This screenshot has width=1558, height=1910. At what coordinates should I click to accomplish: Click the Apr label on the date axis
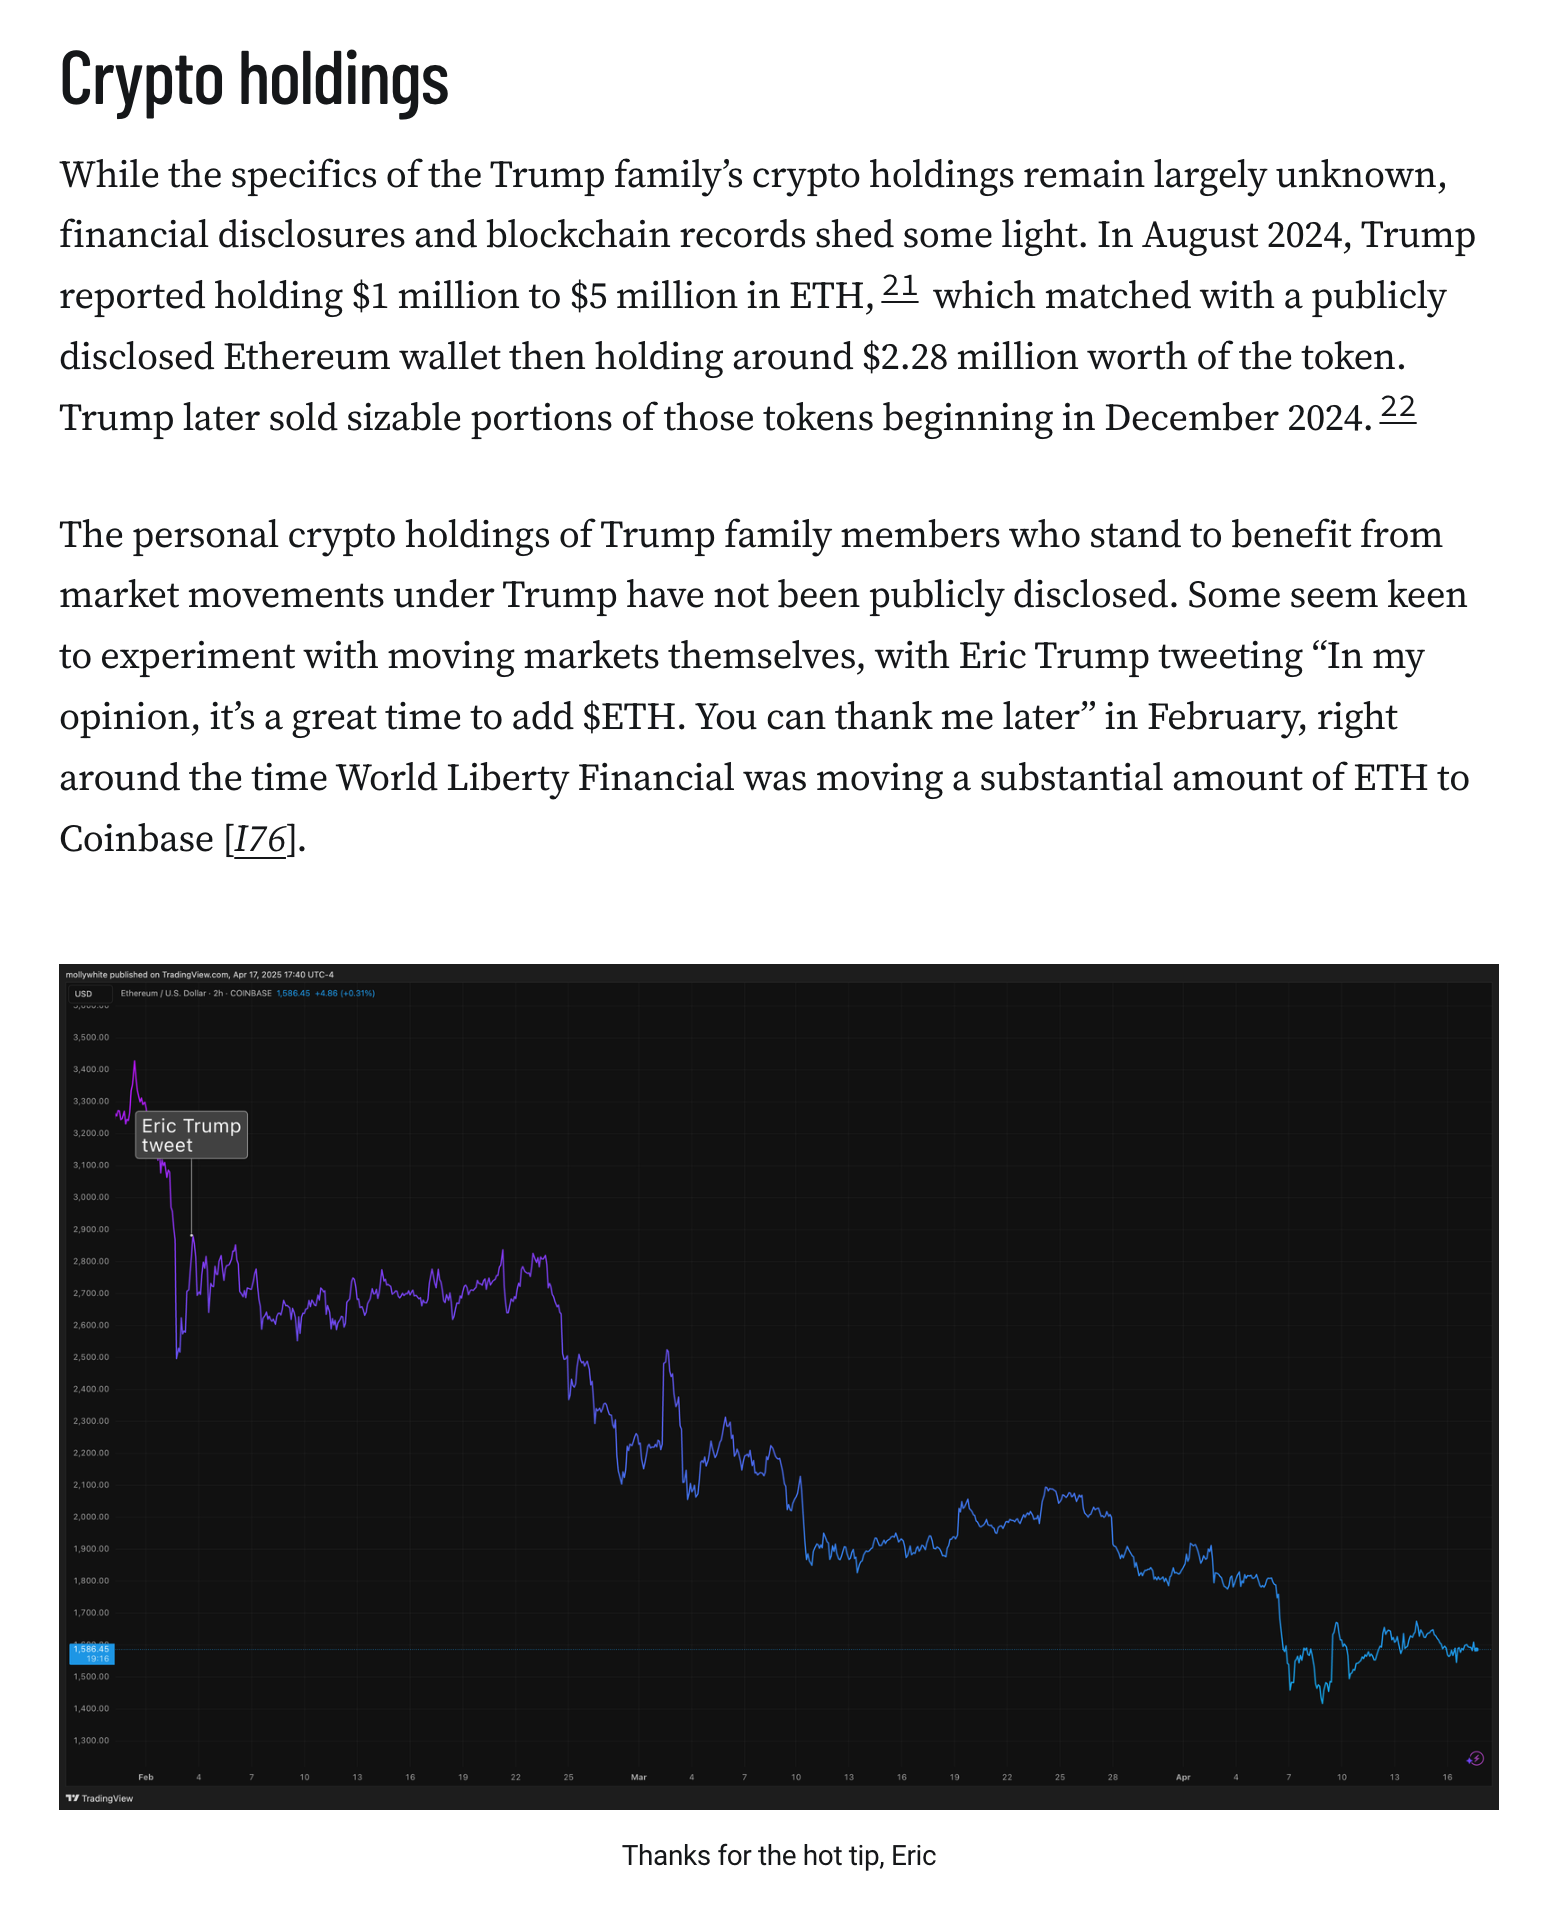[1183, 1777]
